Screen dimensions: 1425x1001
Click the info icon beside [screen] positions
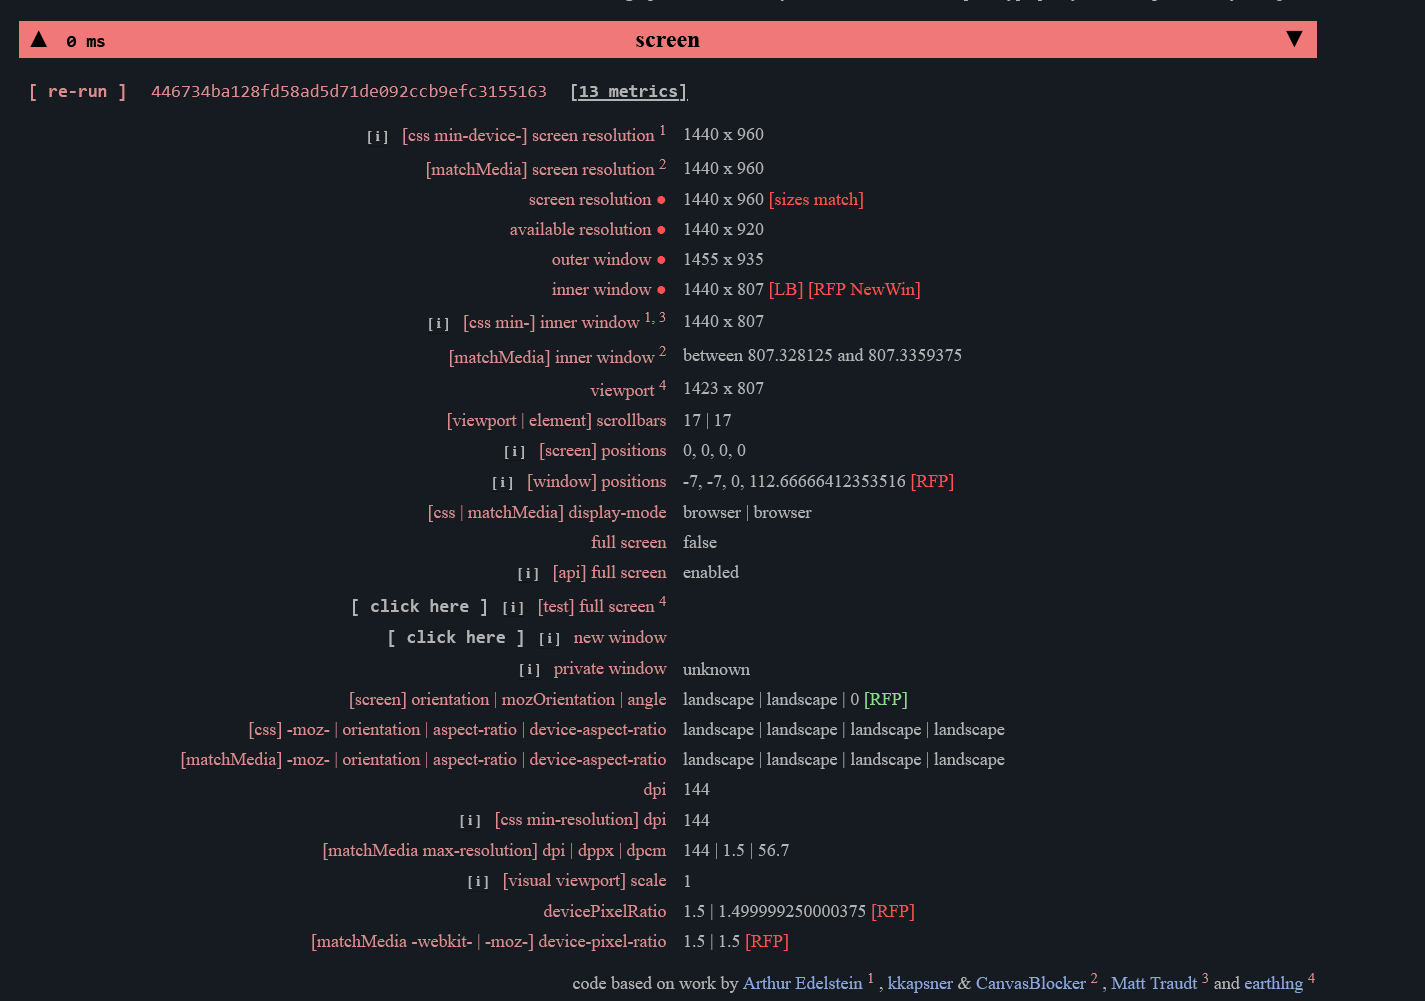click(x=514, y=451)
